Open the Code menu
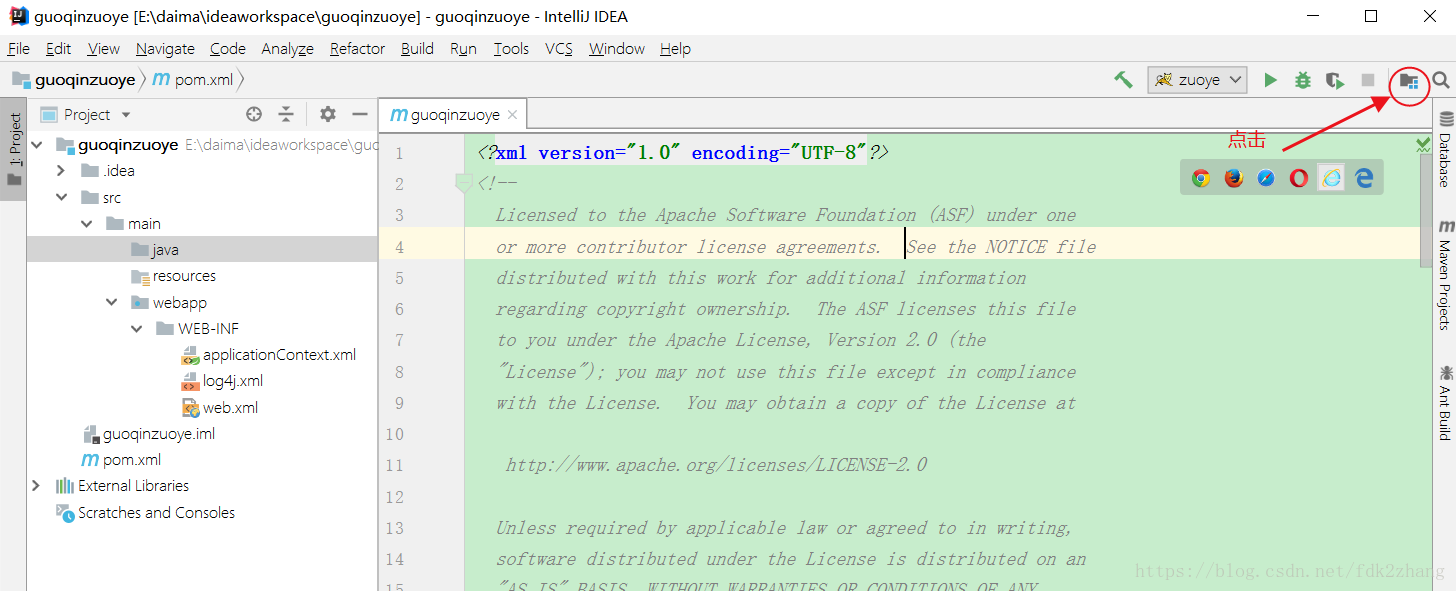Viewport: 1456px width, 591px height. tap(228, 48)
